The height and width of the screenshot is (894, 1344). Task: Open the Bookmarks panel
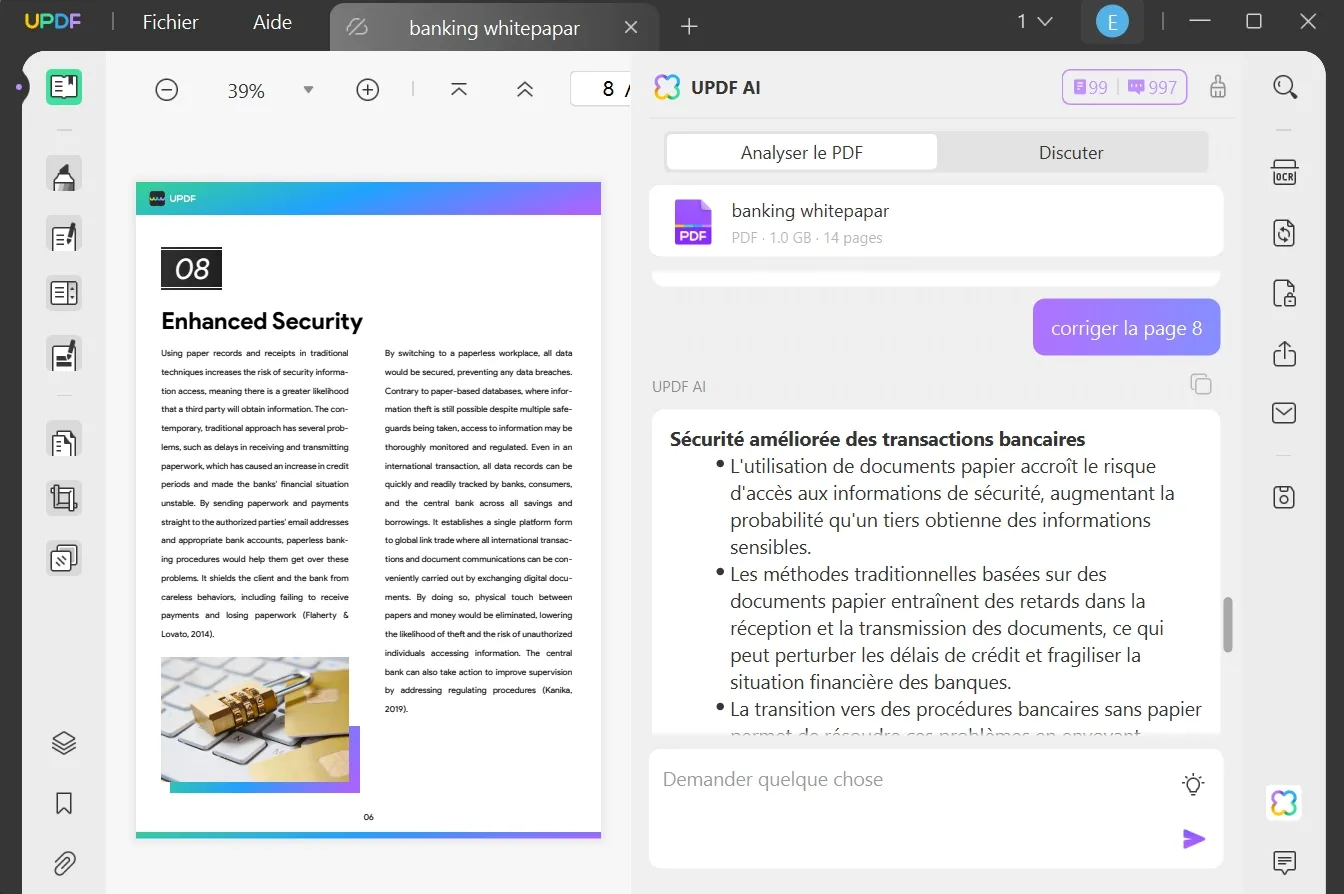tap(64, 803)
